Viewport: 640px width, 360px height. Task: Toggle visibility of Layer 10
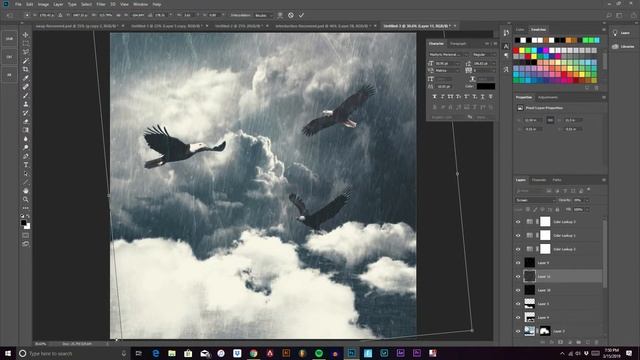click(x=518, y=290)
